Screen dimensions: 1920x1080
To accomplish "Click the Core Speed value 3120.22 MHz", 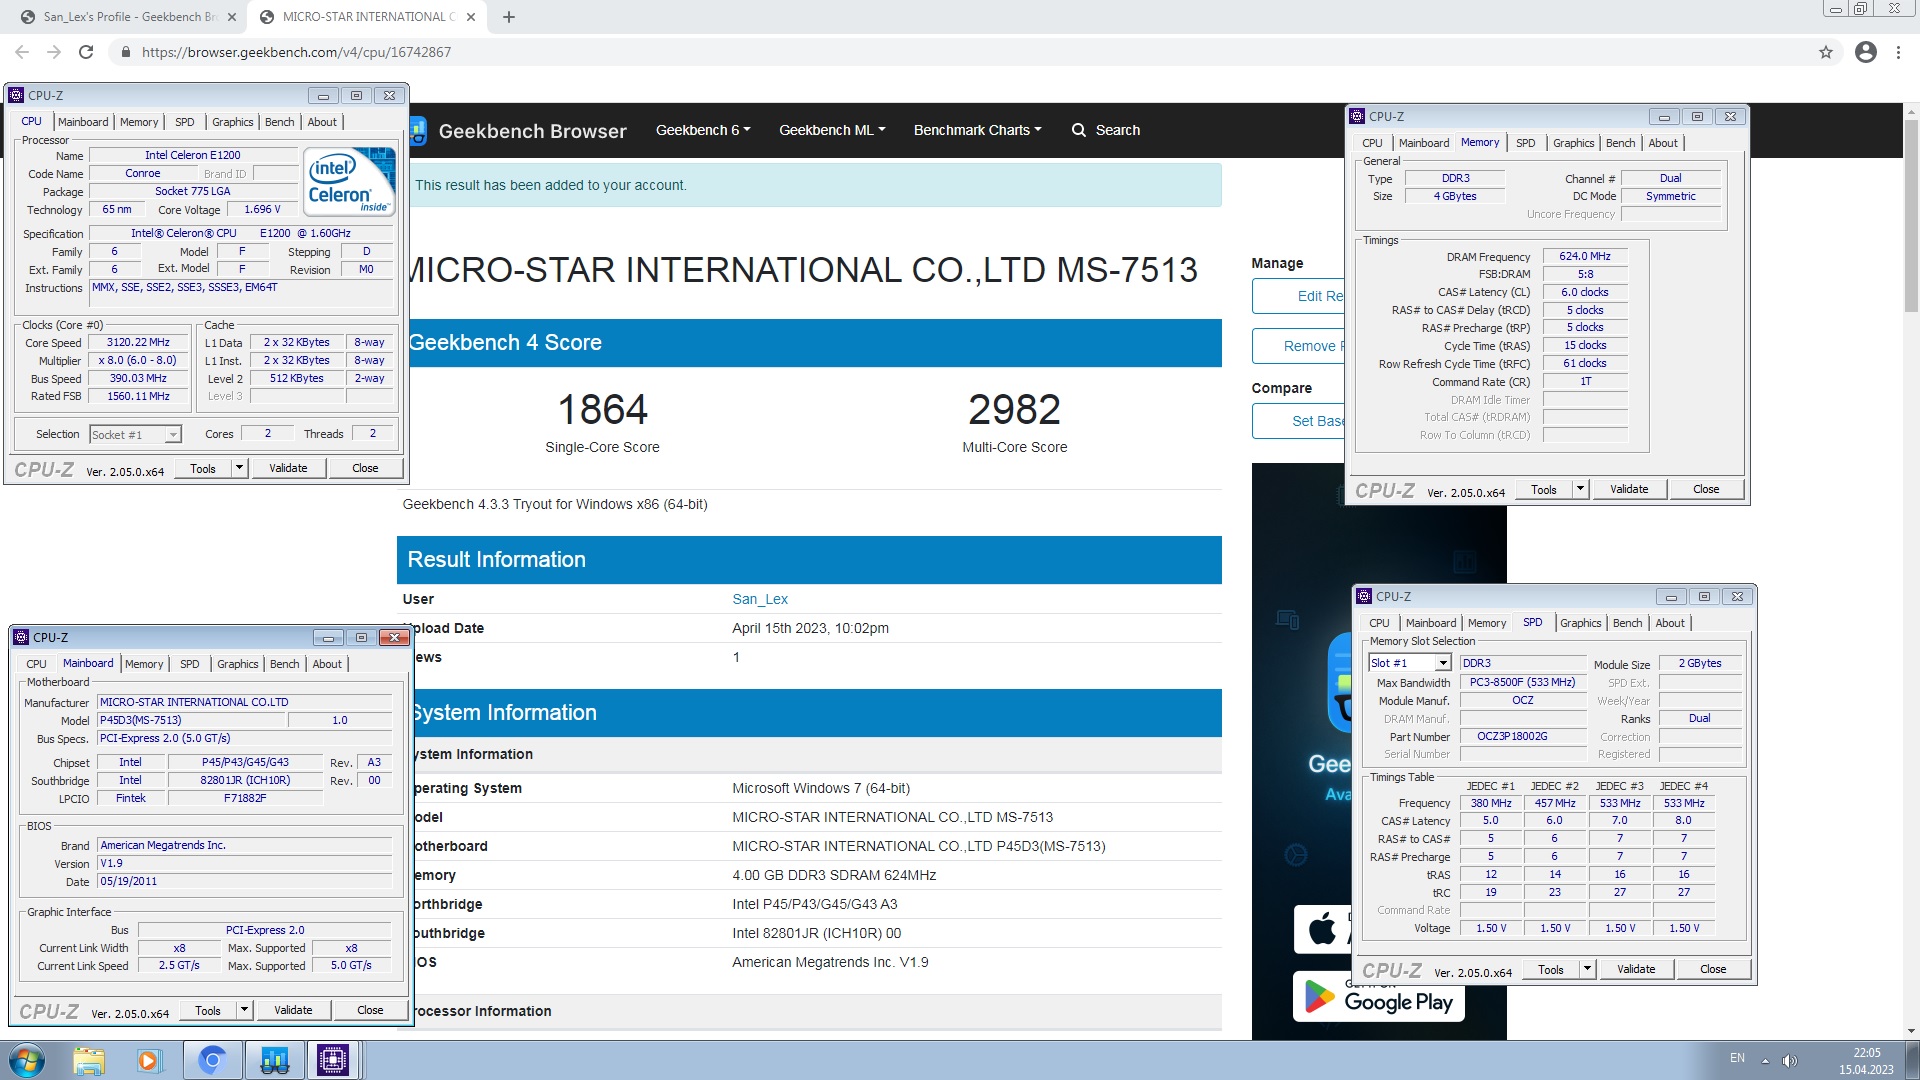I will (x=138, y=342).
